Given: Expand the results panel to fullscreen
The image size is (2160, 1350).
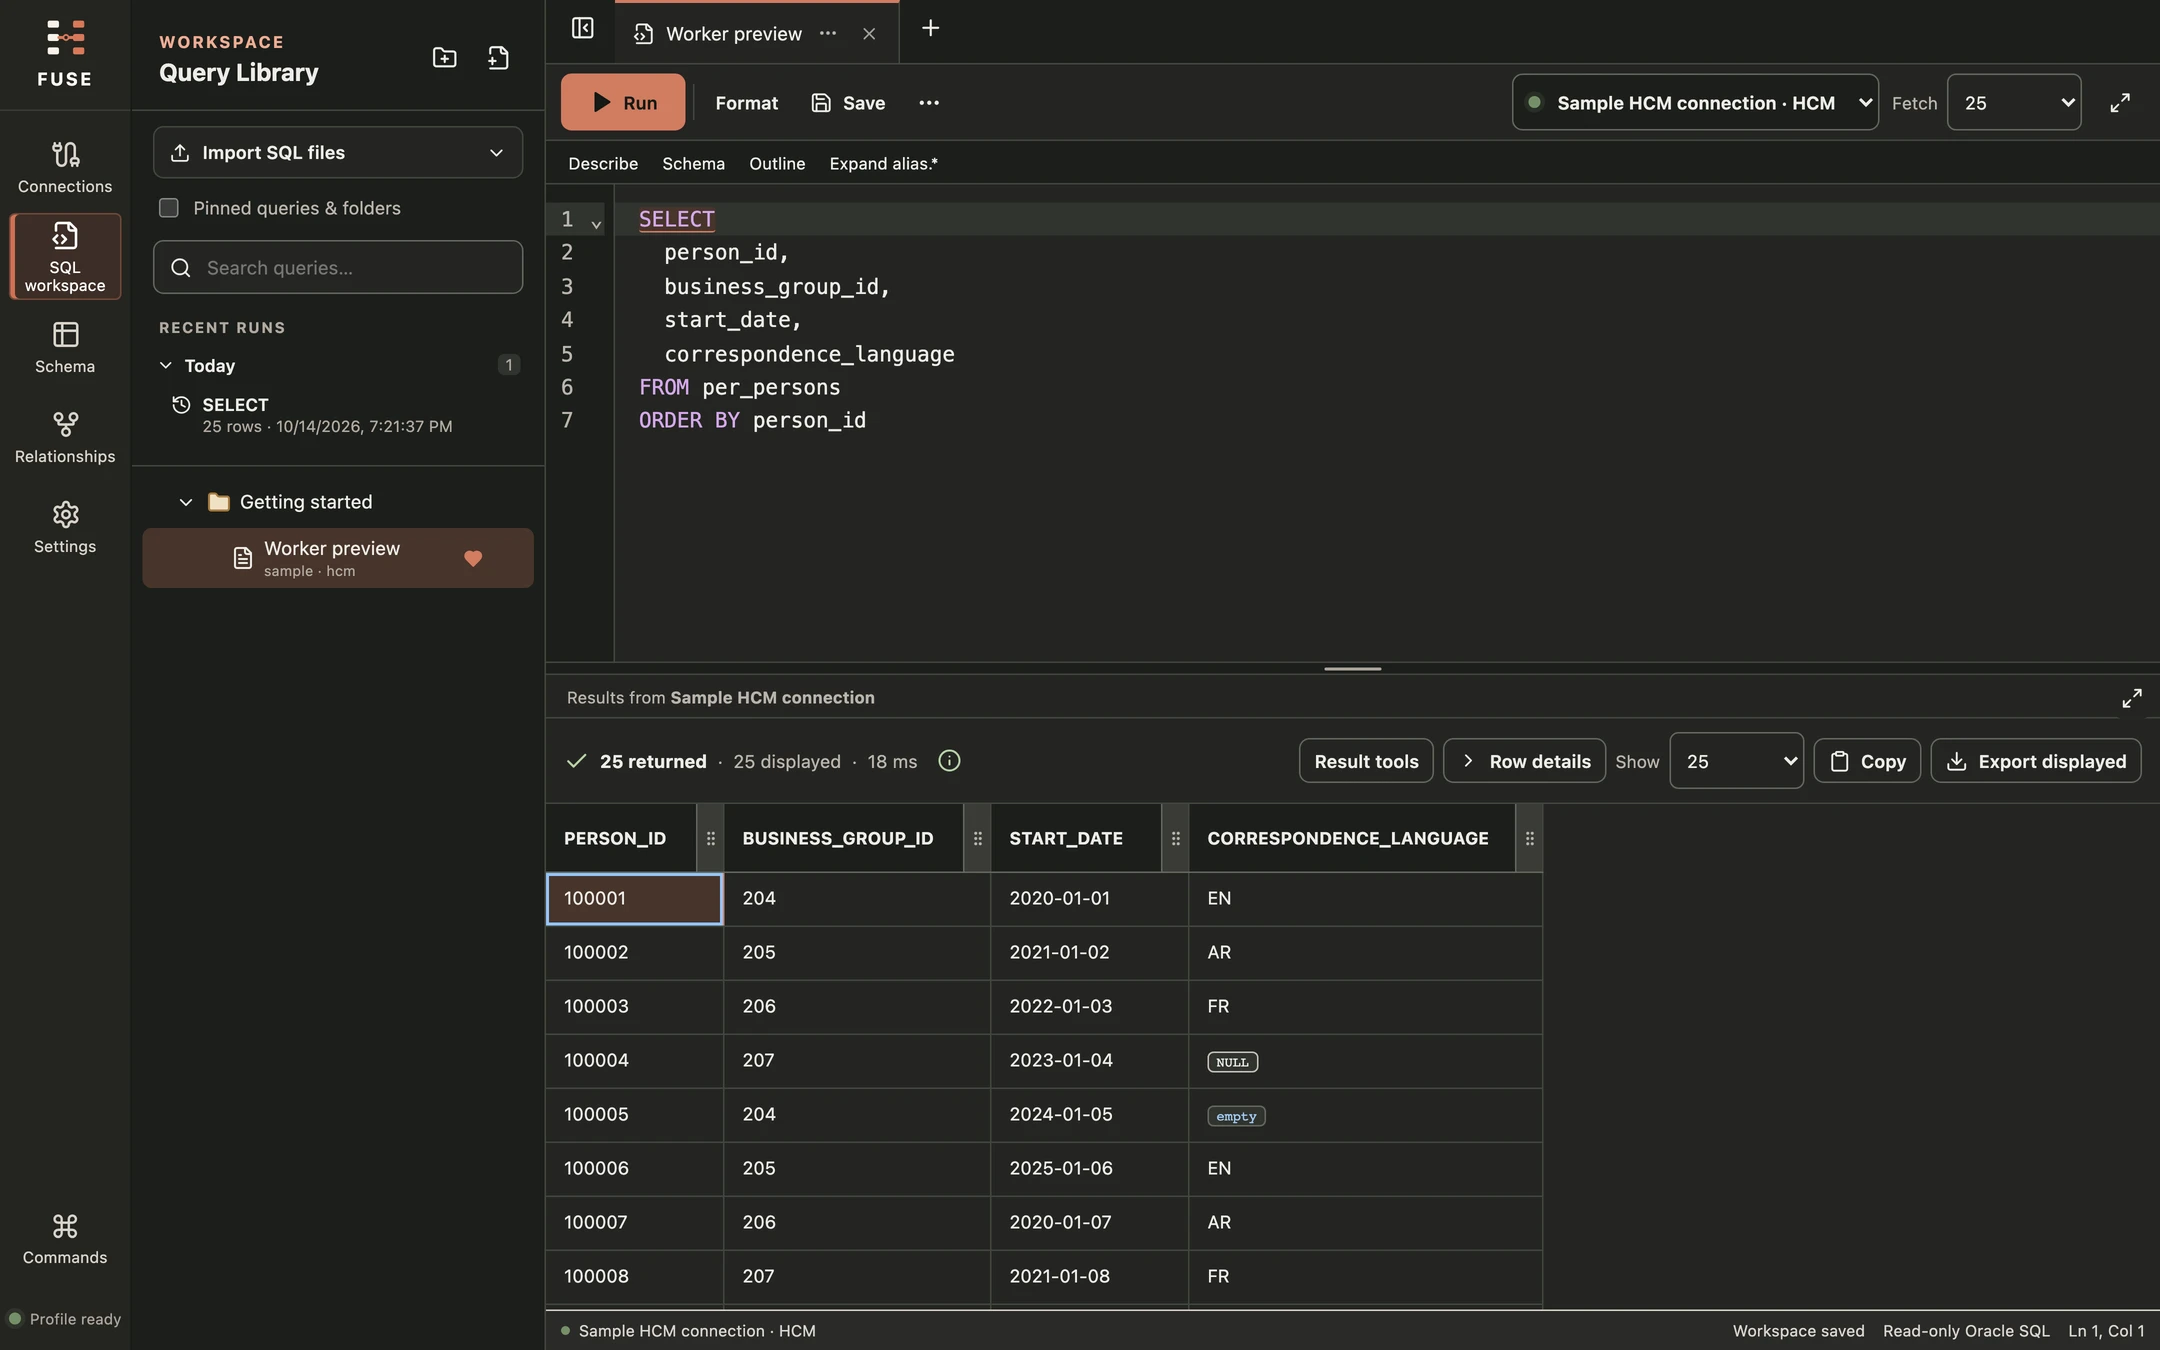Looking at the screenshot, I should 2132,698.
